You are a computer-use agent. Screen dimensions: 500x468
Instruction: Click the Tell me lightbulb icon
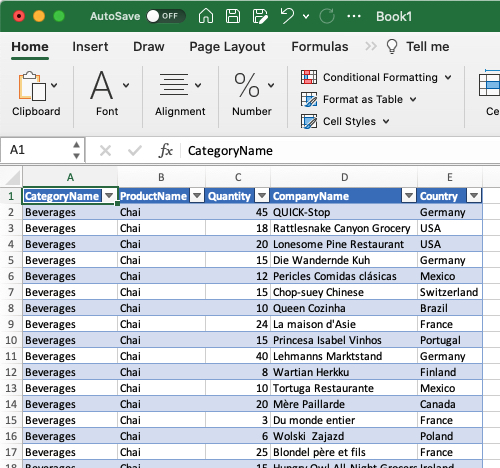[x=392, y=46]
